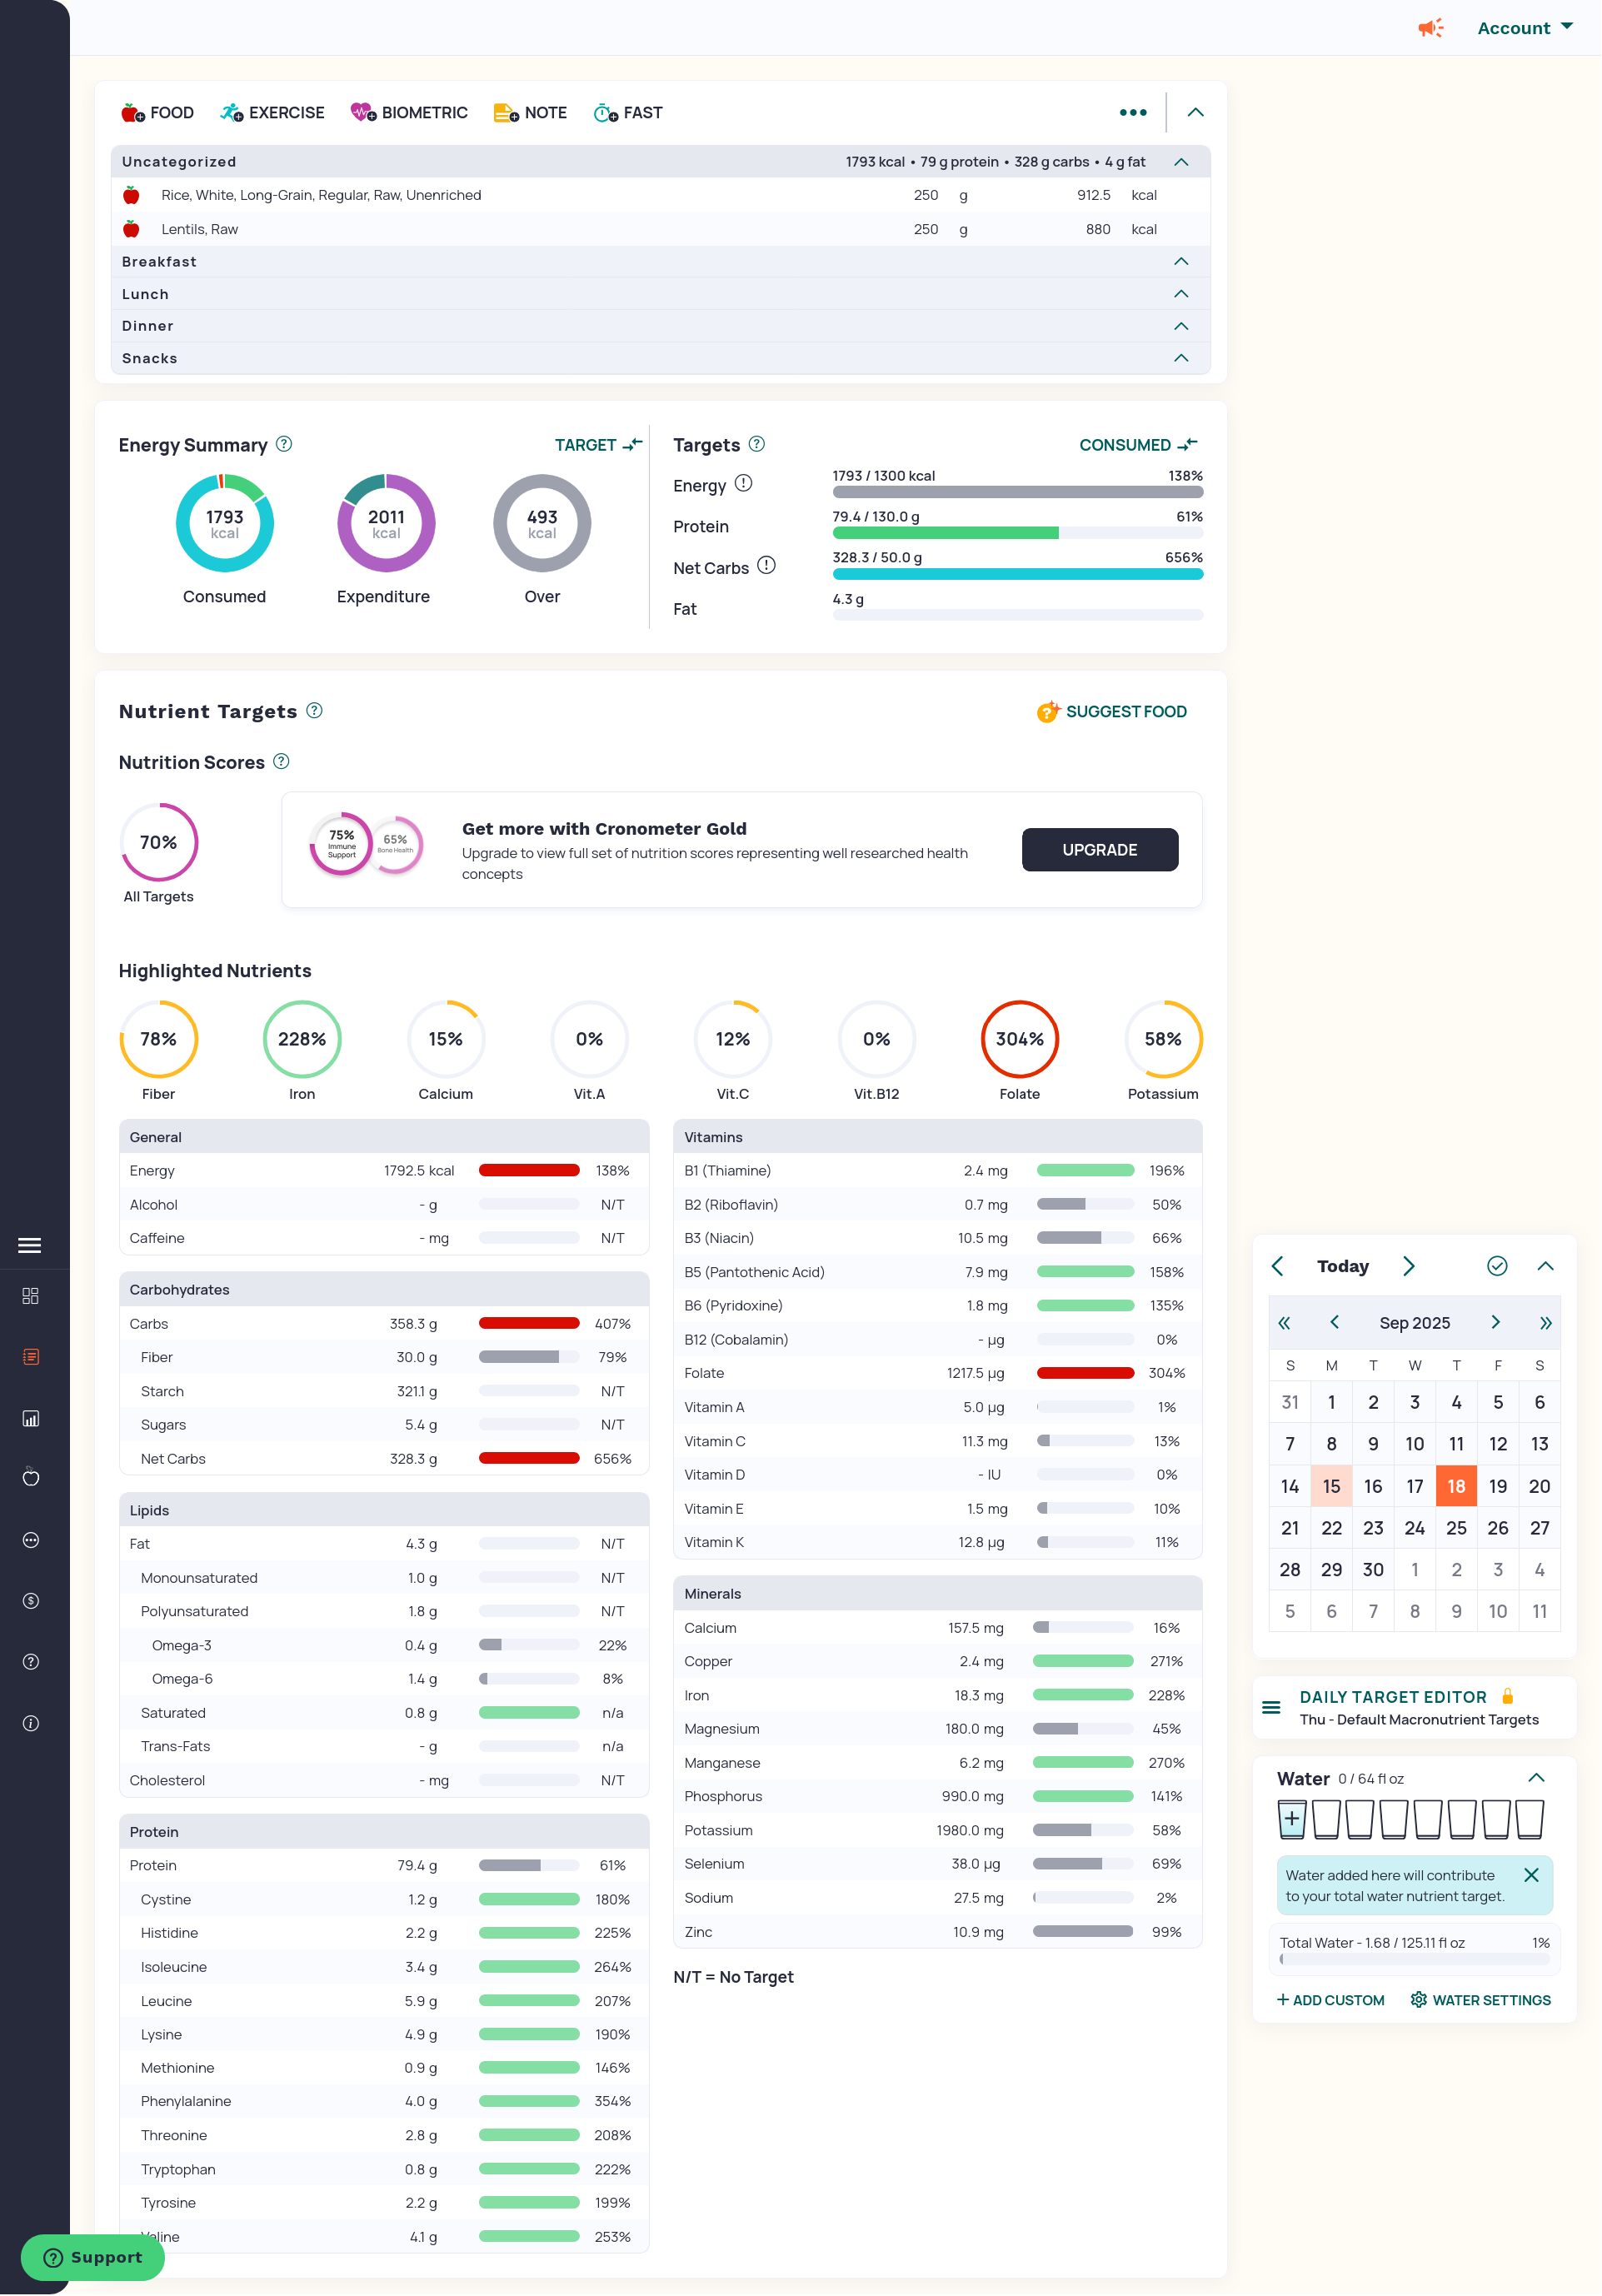
Task: Select the Lentils, Raw diary entry
Action: click(x=660, y=229)
